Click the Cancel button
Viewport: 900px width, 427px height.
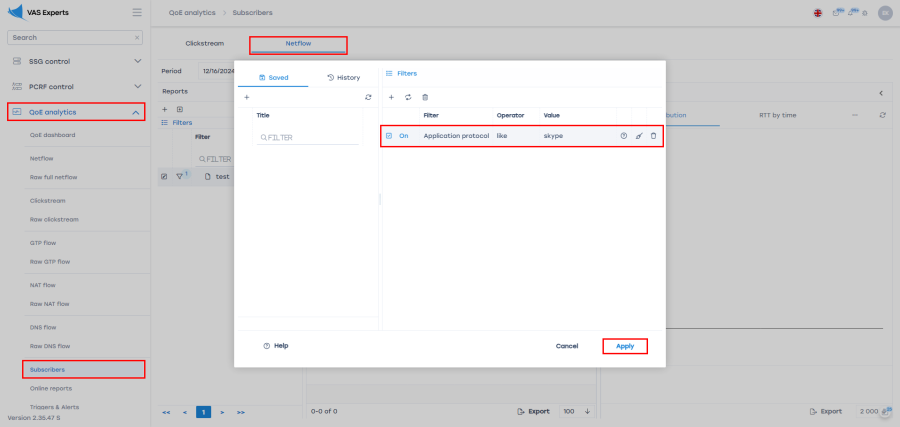tap(567, 346)
